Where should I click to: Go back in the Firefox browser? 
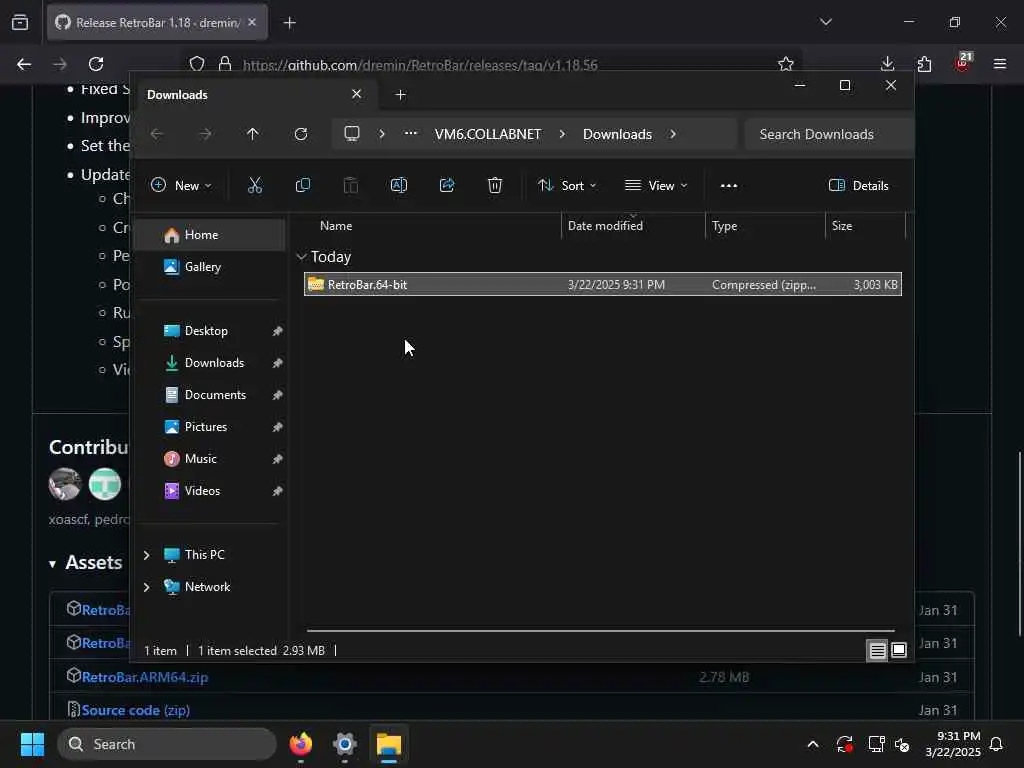(24, 64)
